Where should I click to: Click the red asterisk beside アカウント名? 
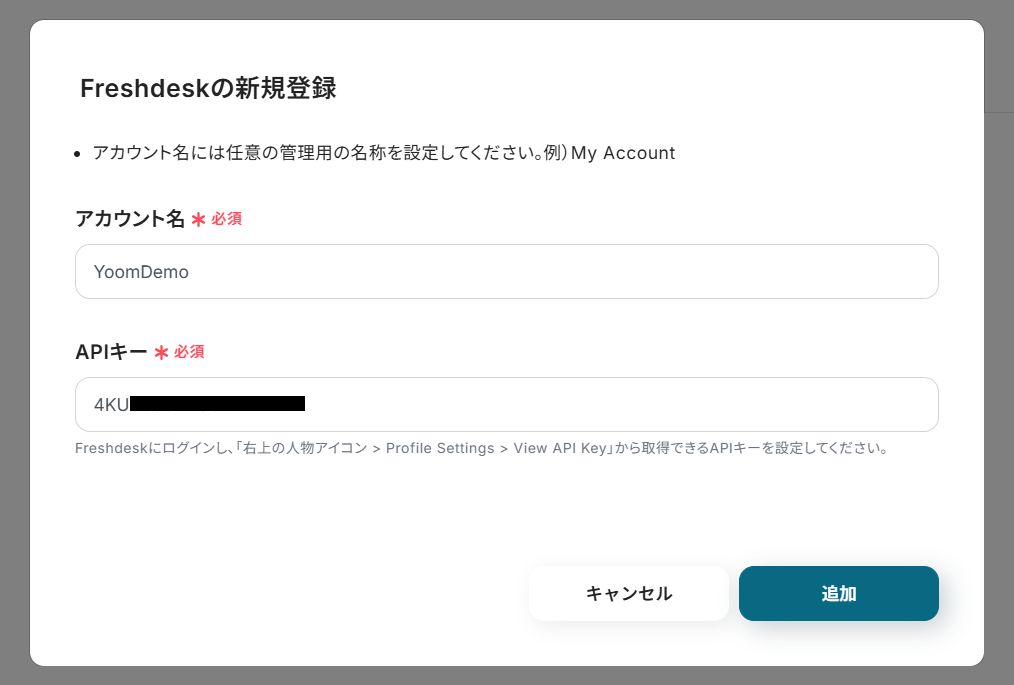pos(198,219)
